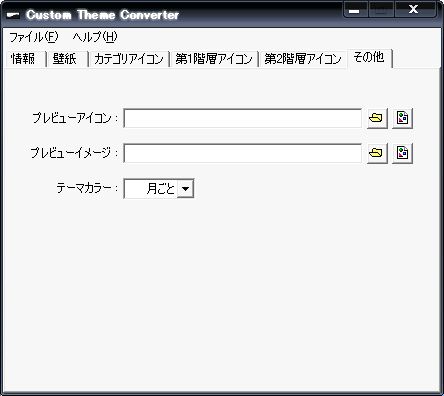
Task: Select the その他 tab
Action: coord(369,57)
